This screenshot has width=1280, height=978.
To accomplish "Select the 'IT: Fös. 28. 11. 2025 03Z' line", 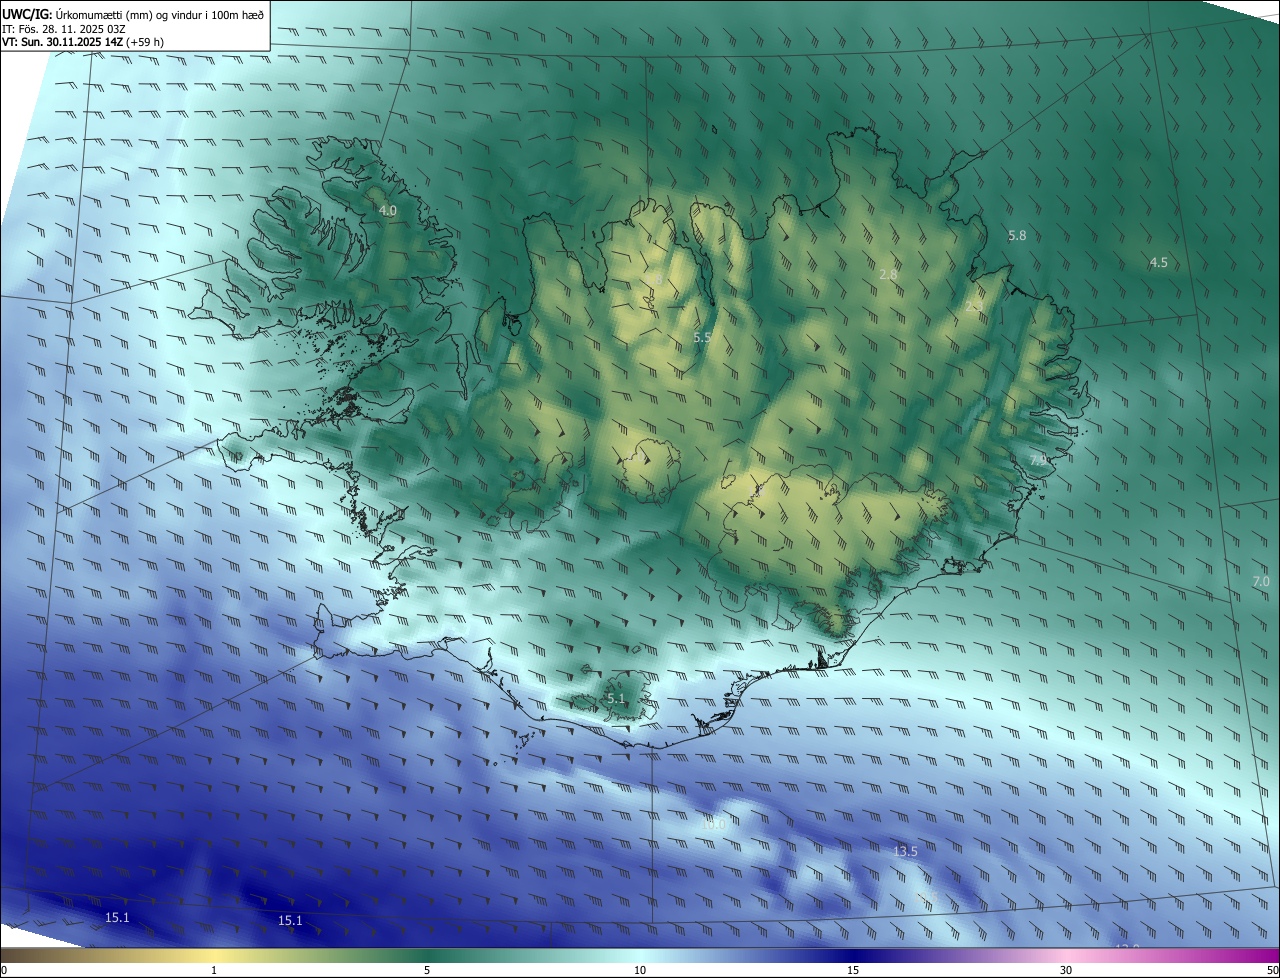I will 63,29.
